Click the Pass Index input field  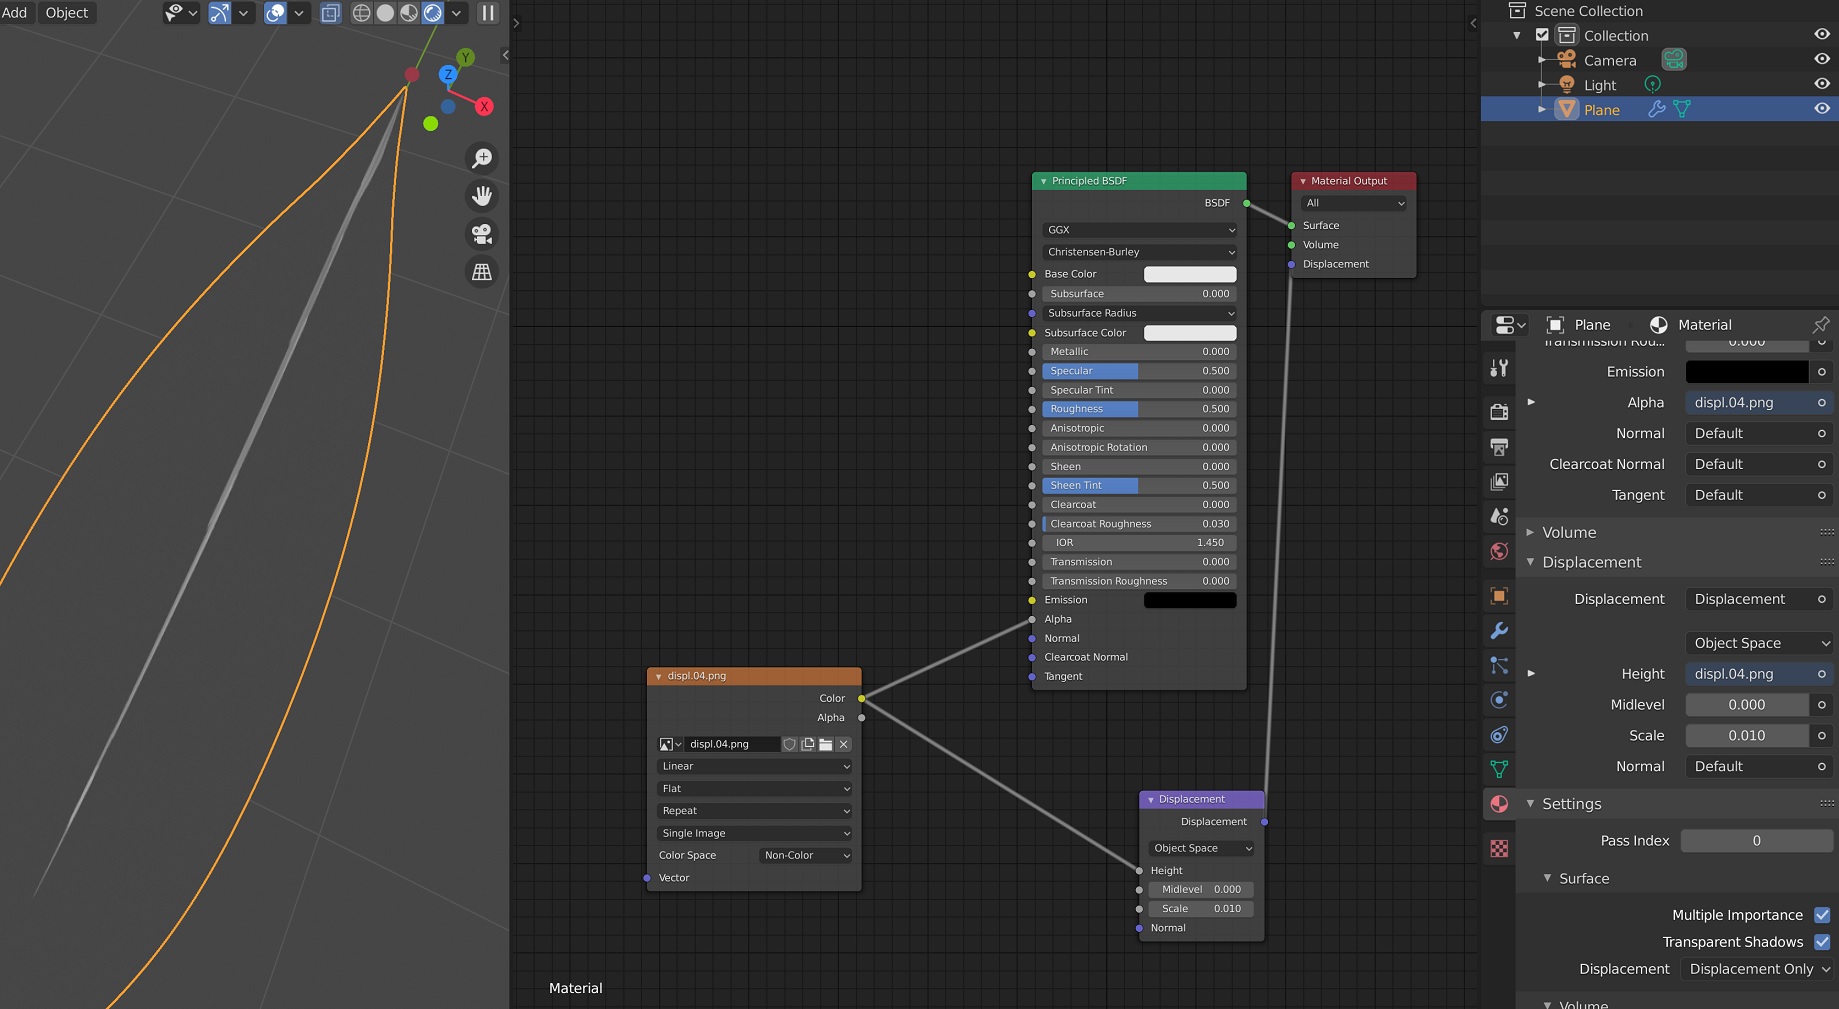tap(1756, 840)
